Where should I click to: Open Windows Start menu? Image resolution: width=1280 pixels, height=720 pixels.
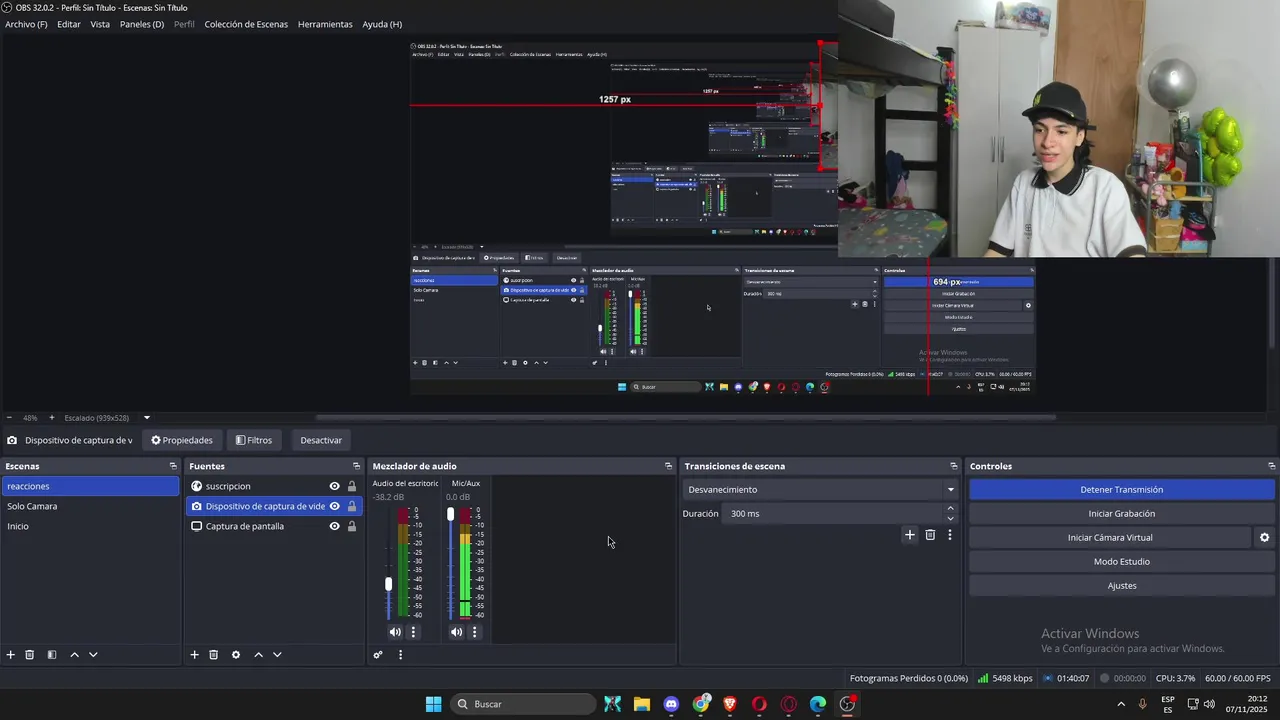pos(433,704)
